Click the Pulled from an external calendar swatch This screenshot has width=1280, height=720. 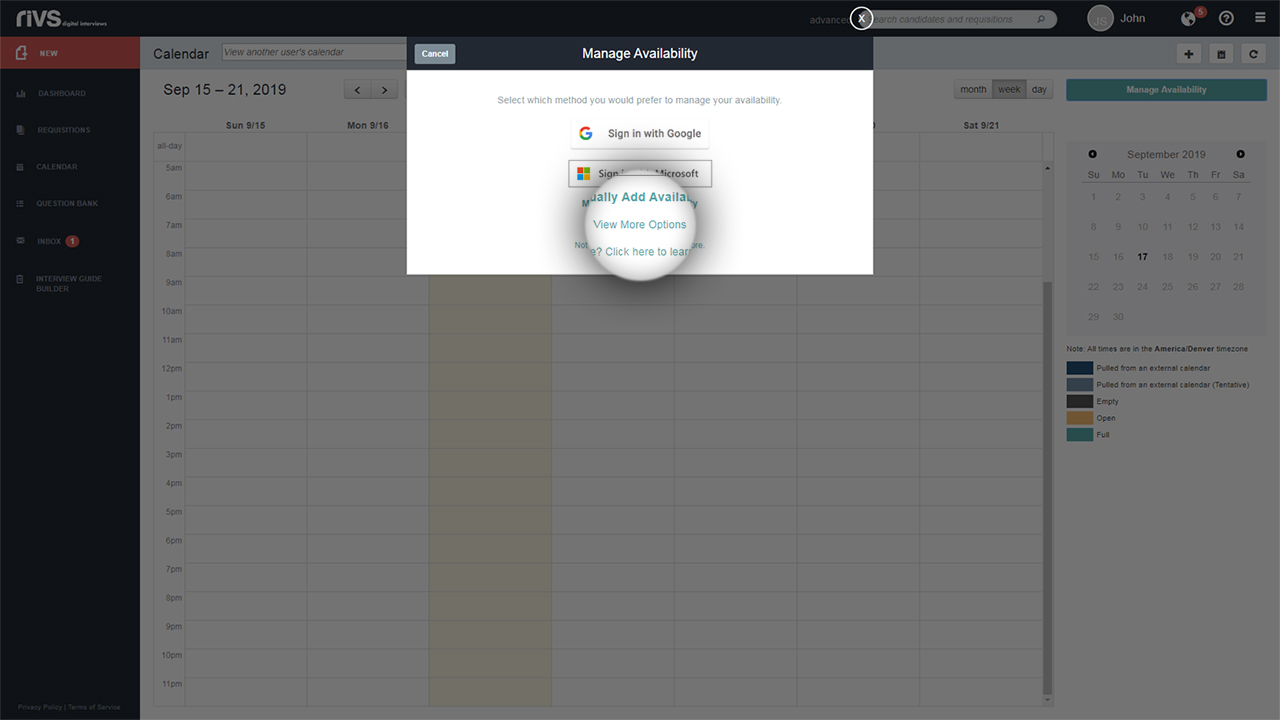[1080, 368]
